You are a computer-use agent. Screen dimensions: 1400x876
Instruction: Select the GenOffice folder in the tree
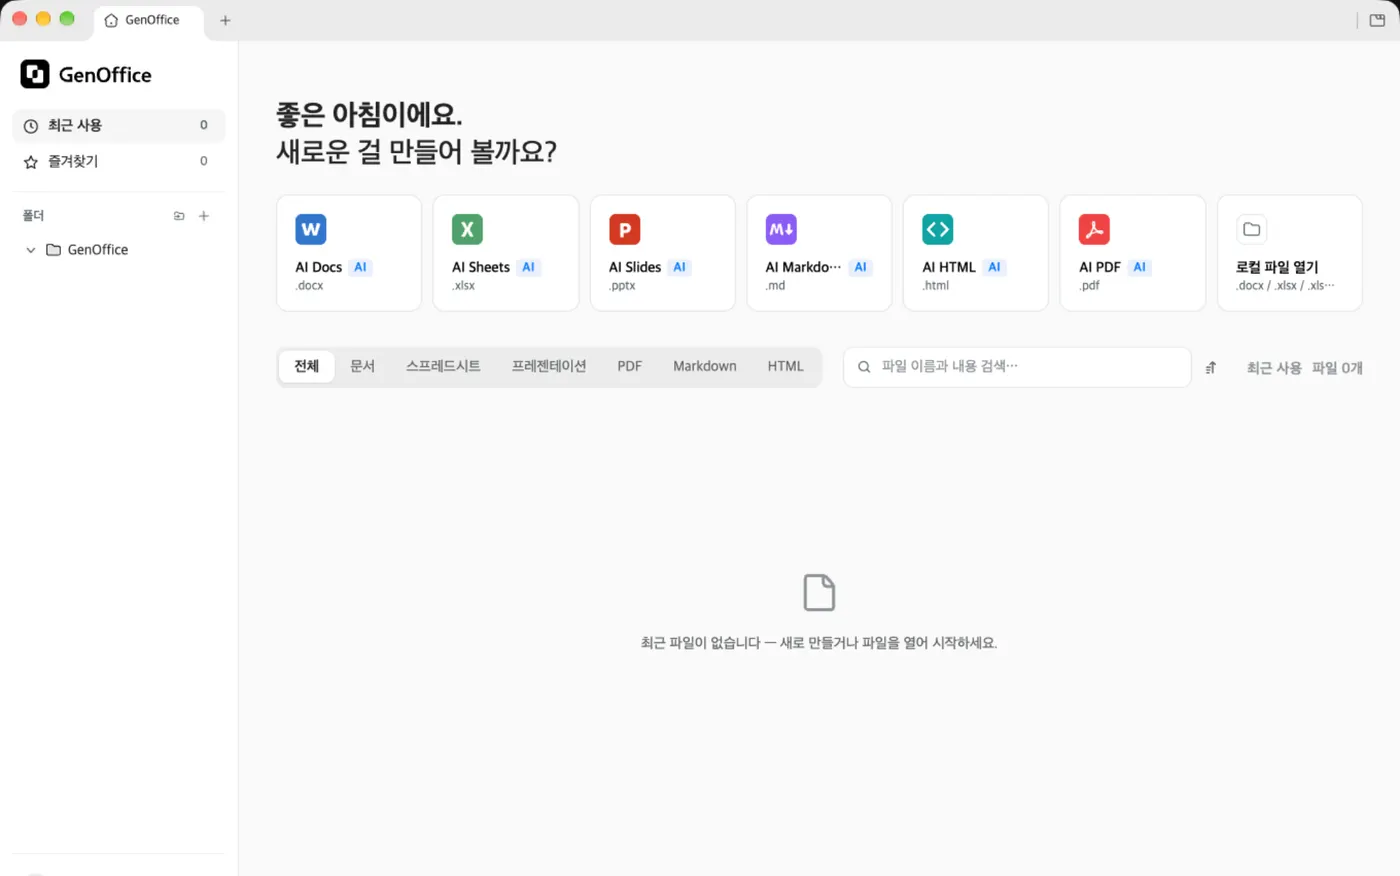pyautogui.click(x=97, y=250)
